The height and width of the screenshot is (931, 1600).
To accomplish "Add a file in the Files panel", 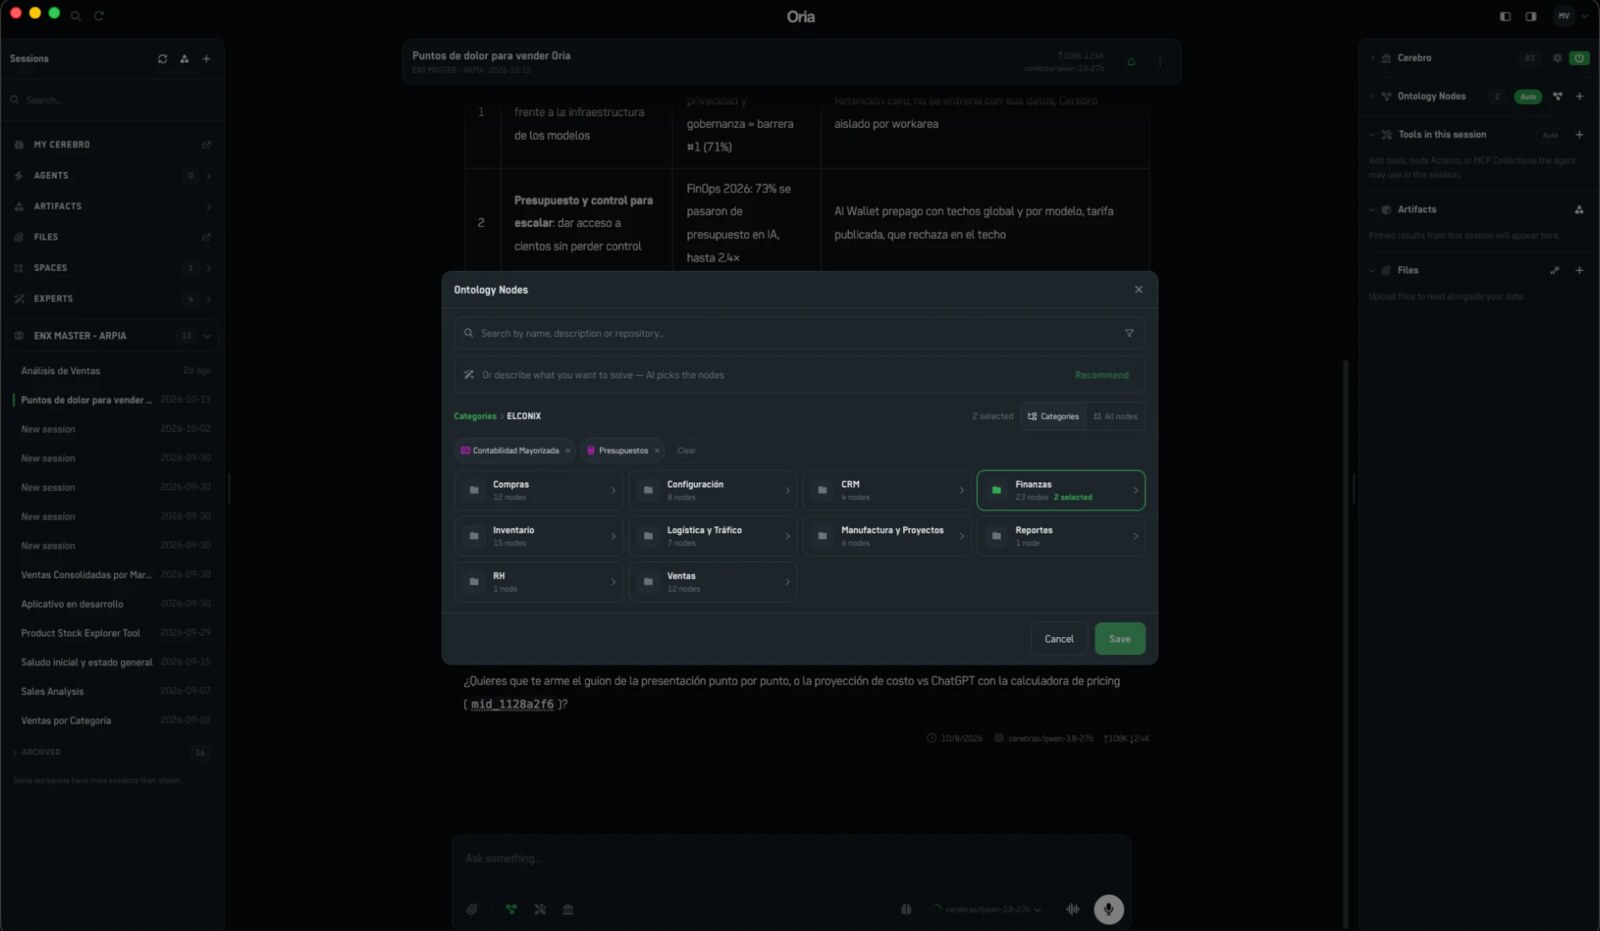I will click(x=1579, y=271).
